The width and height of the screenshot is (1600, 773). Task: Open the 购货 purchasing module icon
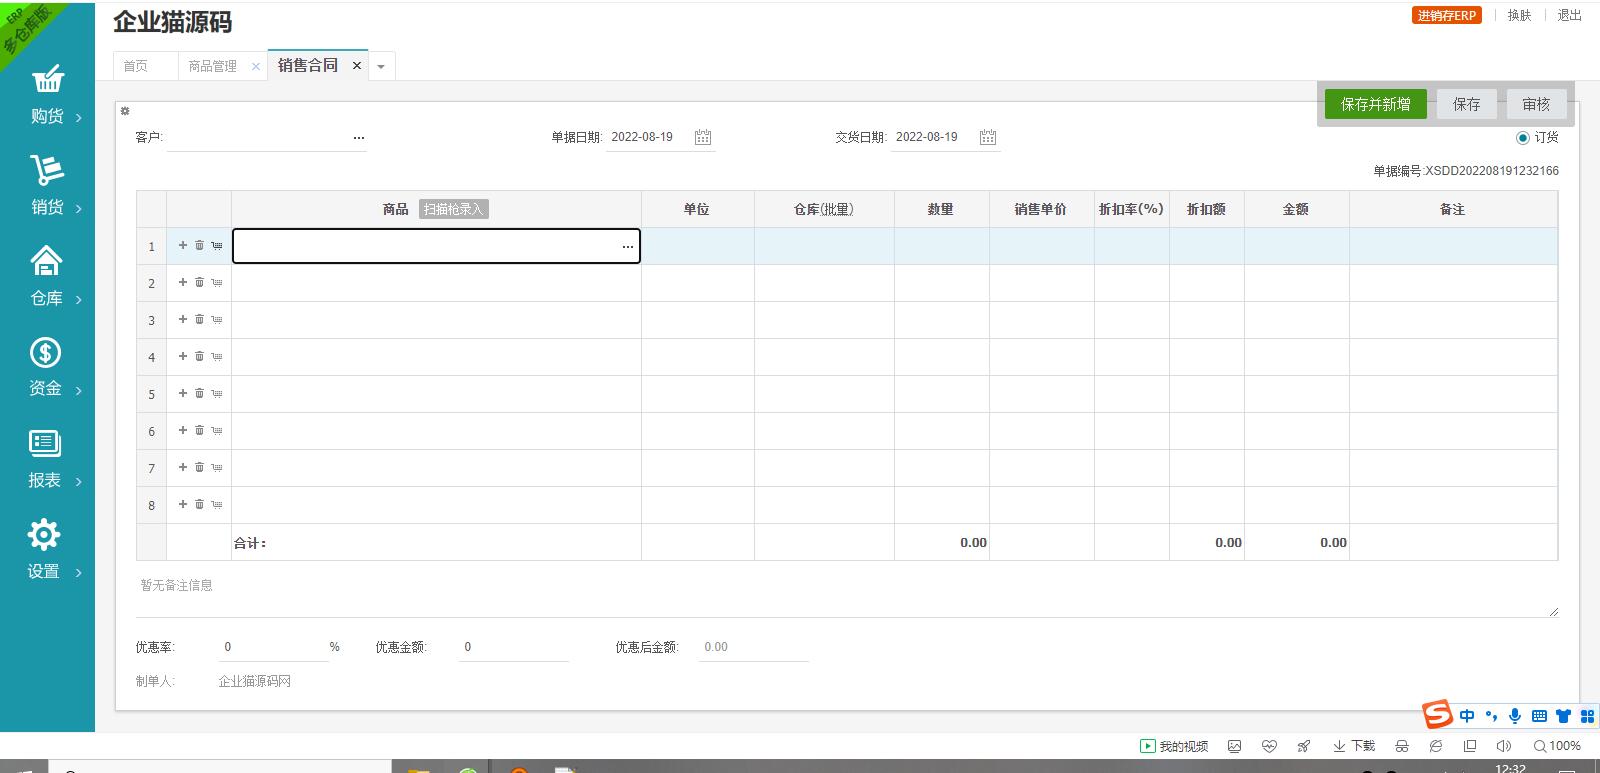pyautogui.click(x=47, y=80)
